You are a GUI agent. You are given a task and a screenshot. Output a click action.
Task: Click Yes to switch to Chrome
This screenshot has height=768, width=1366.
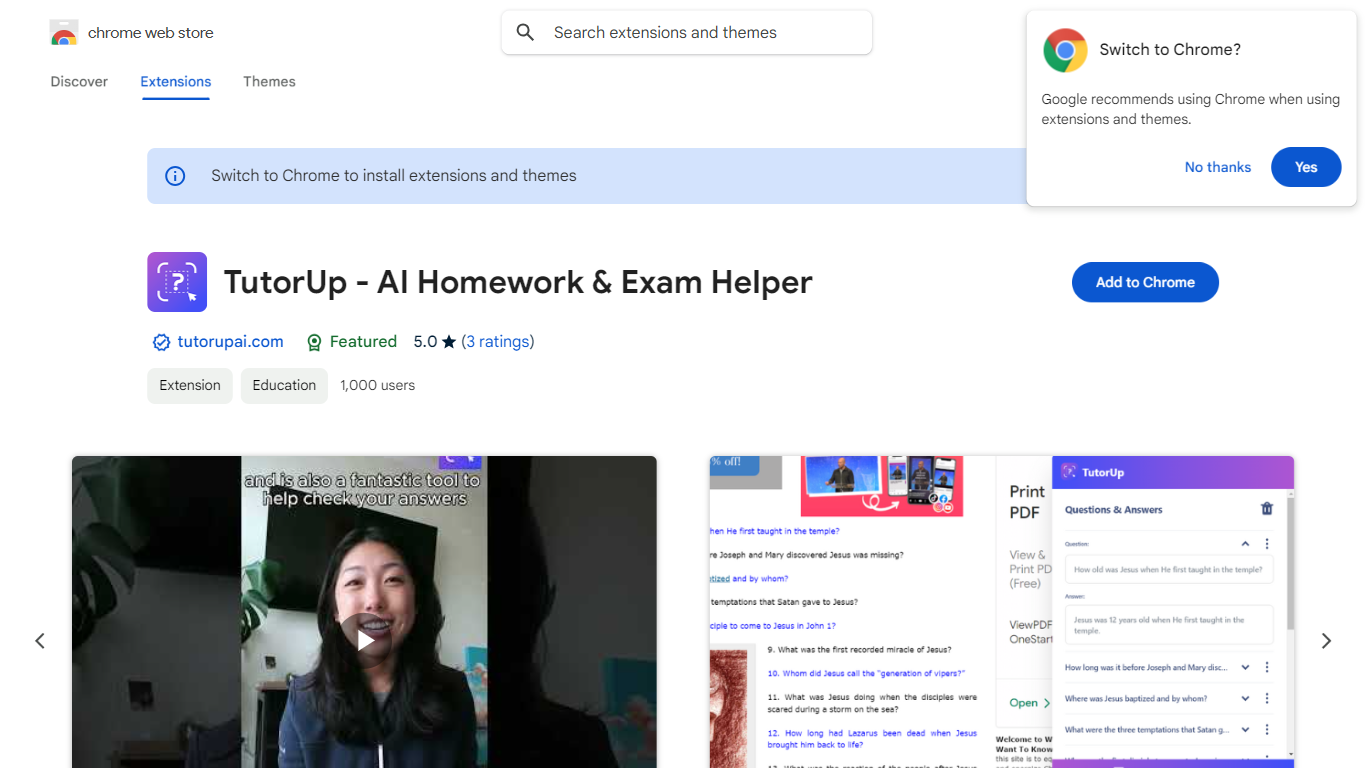pyautogui.click(x=1306, y=167)
